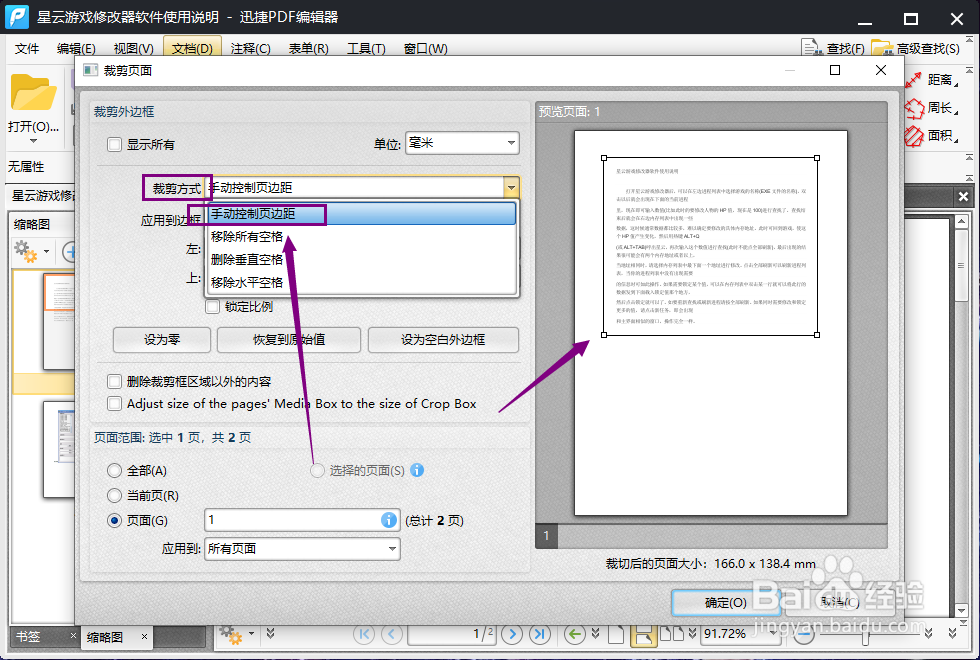Enable Adjust size of Media Box checkbox
The width and height of the screenshot is (980, 660).
coord(114,404)
